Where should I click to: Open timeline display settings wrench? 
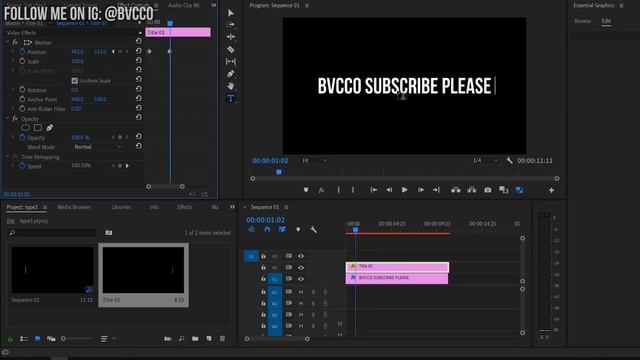[x=313, y=230]
